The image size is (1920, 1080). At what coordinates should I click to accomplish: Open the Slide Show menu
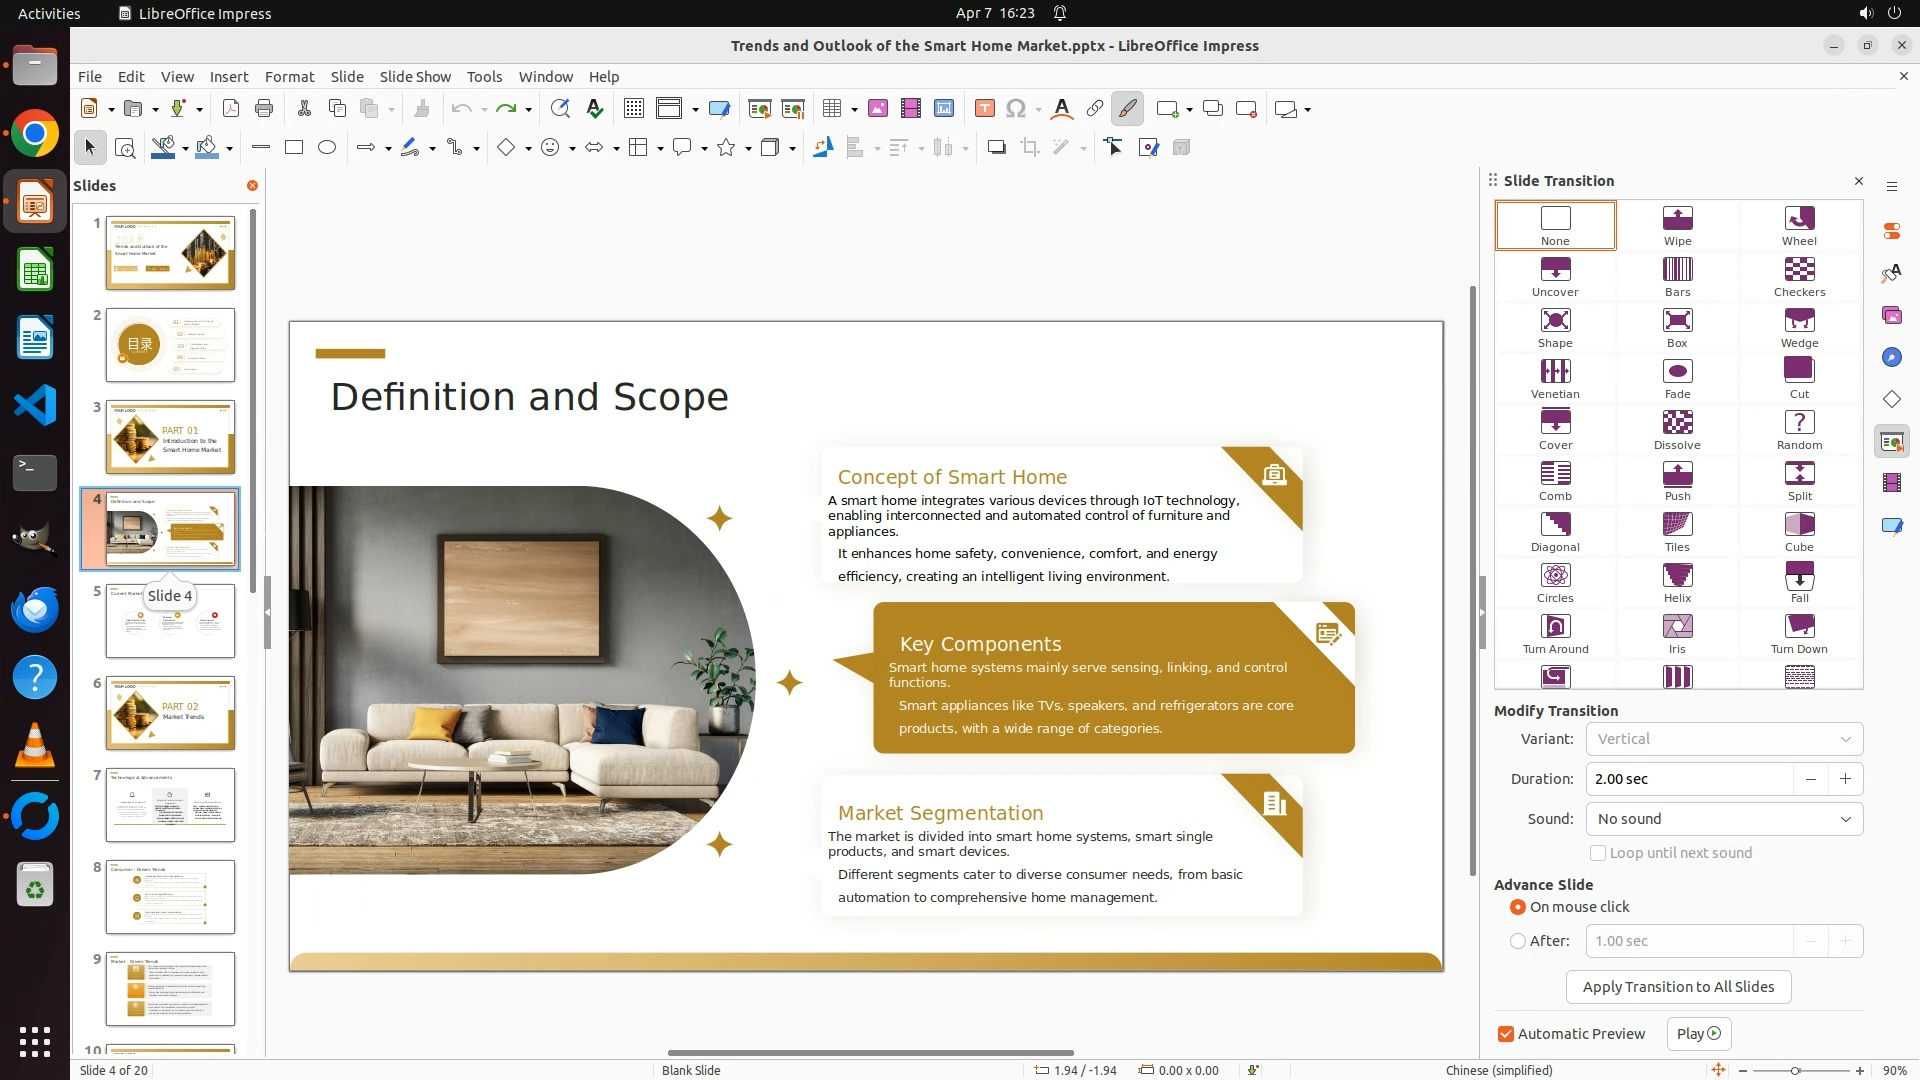pyautogui.click(x=415, y=77)
